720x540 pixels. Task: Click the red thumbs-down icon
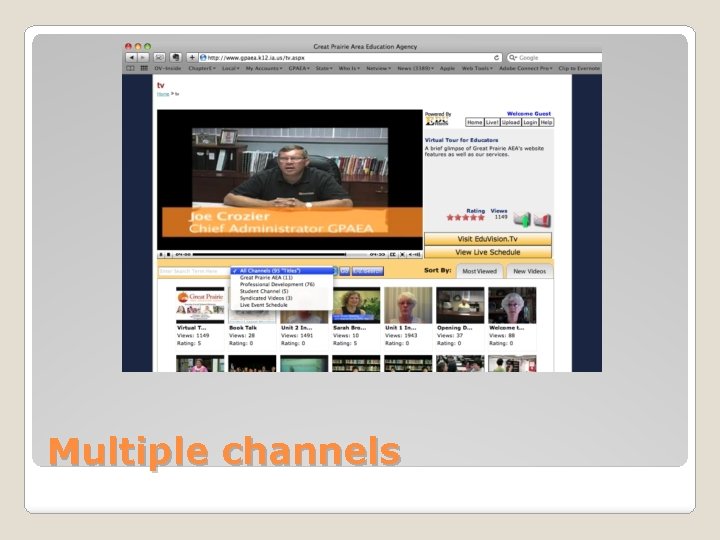(x=542, y=219)
